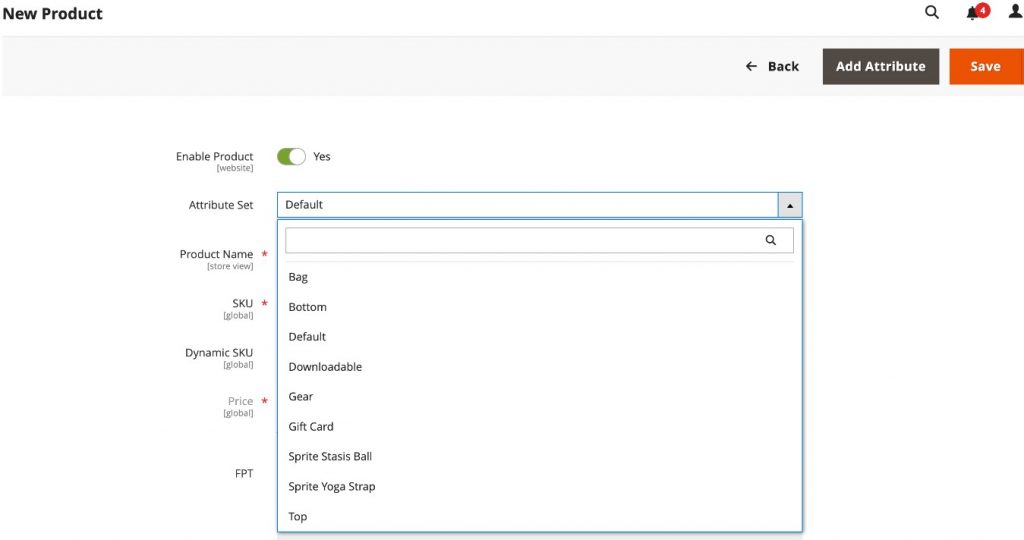Select Sprite Stasis Ball option
The height and width of the screenshot is (540, 1024).
tap(330, 457)
